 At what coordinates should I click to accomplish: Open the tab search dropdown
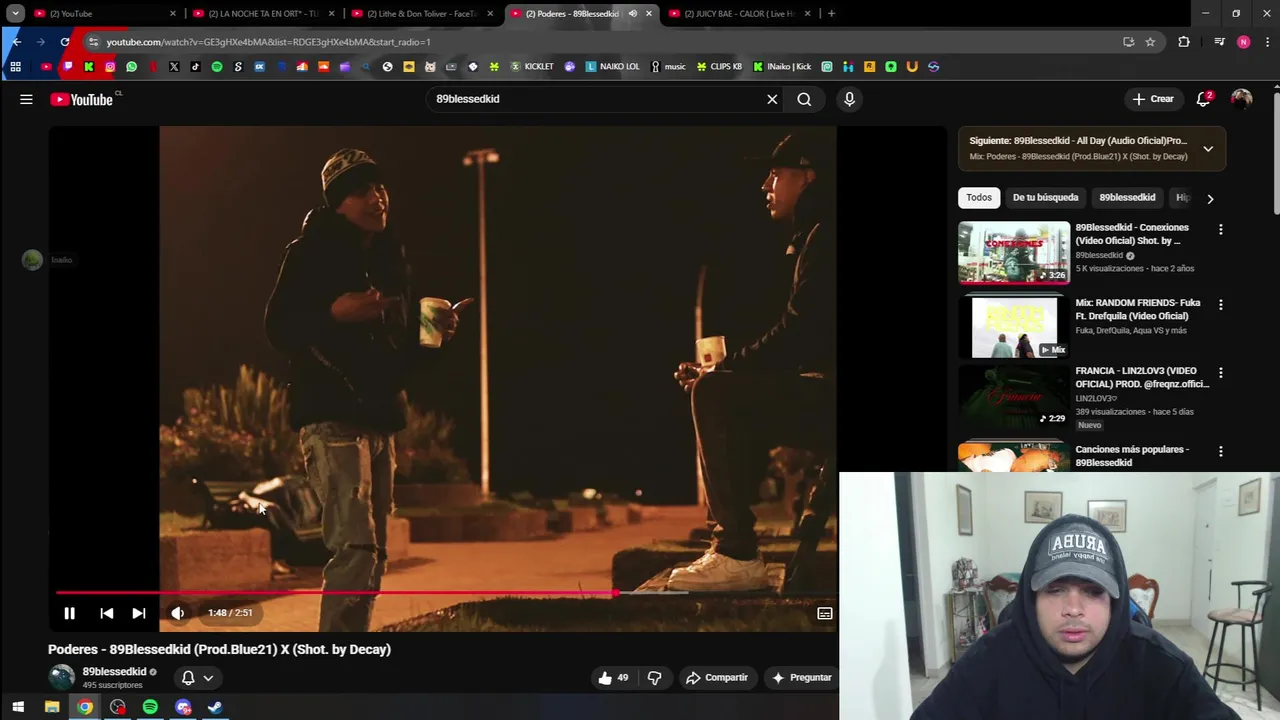point(15,13)
